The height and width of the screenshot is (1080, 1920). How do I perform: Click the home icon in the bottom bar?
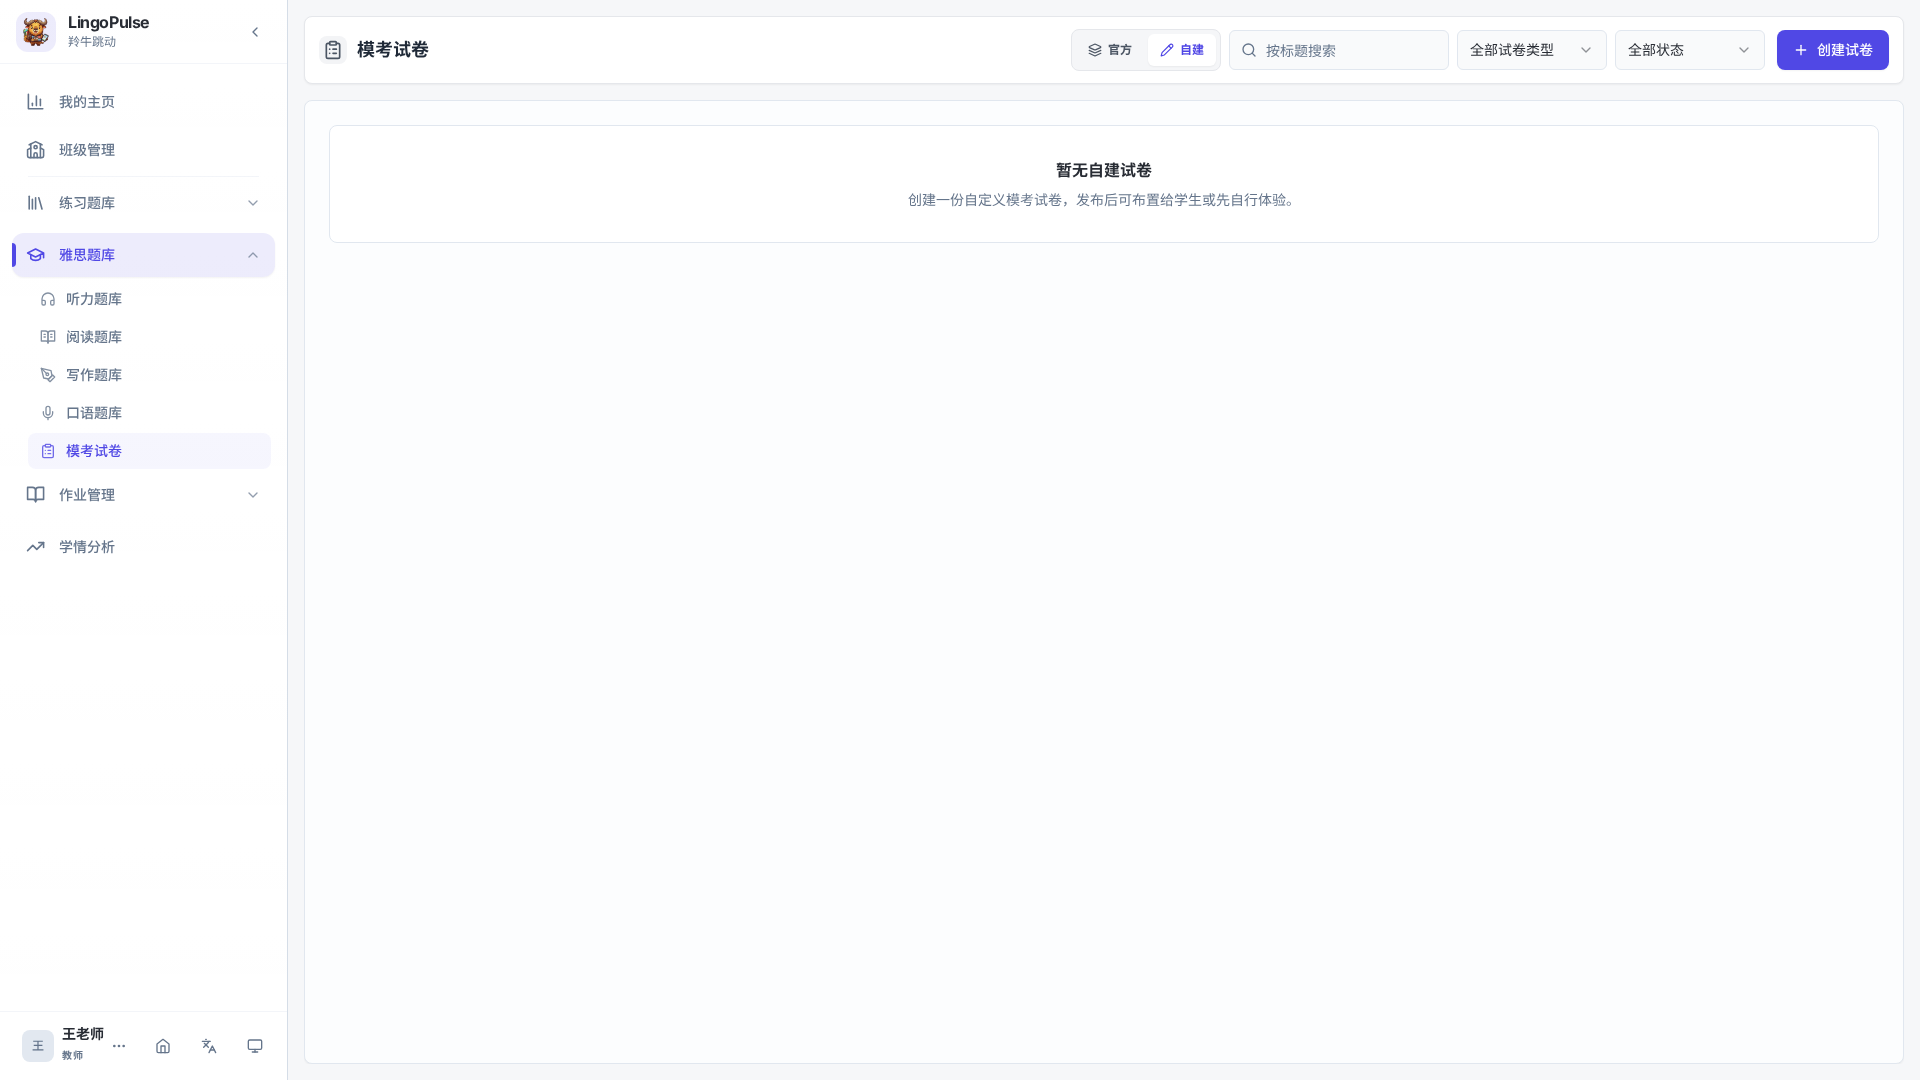pos(163,1046)
